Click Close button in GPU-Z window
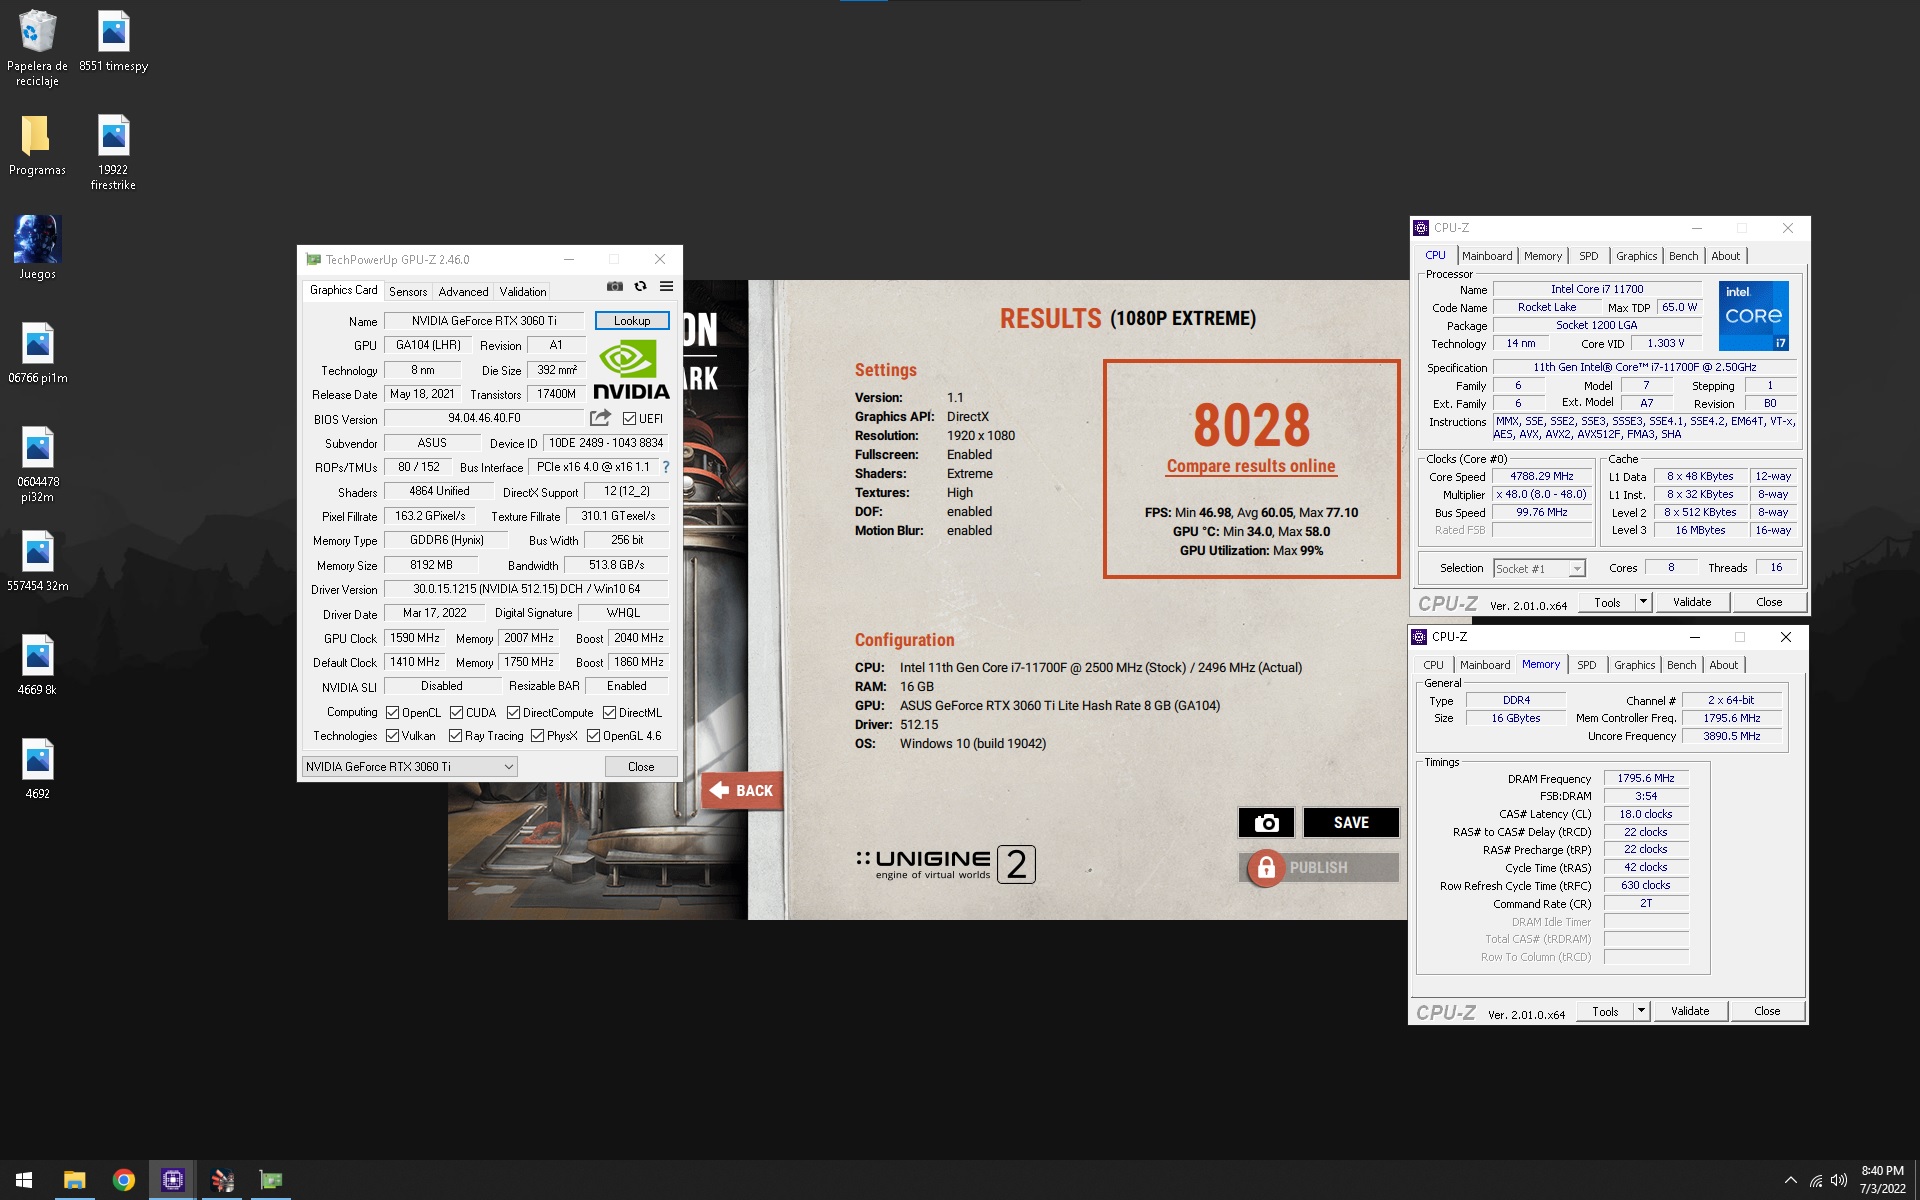 [641, 766]
